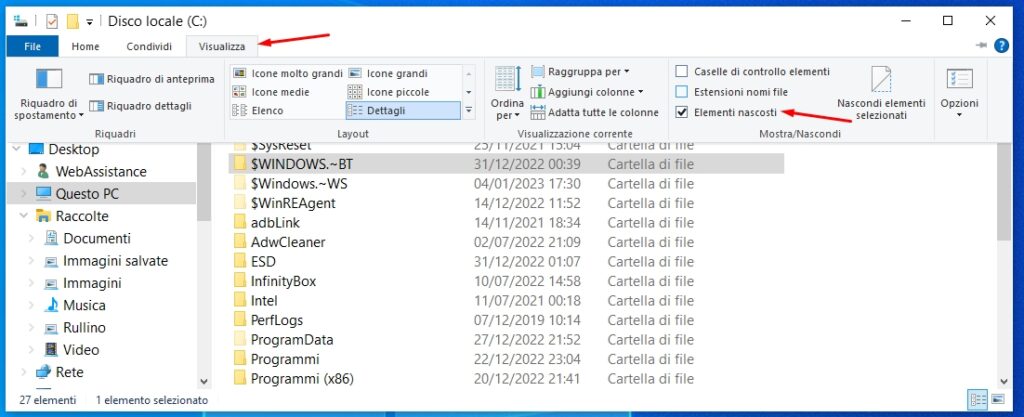The height and width of the screenshot is (417, 1024).
Task: Expand the layout gallery more arrow
Action: [x=468, y=111]
